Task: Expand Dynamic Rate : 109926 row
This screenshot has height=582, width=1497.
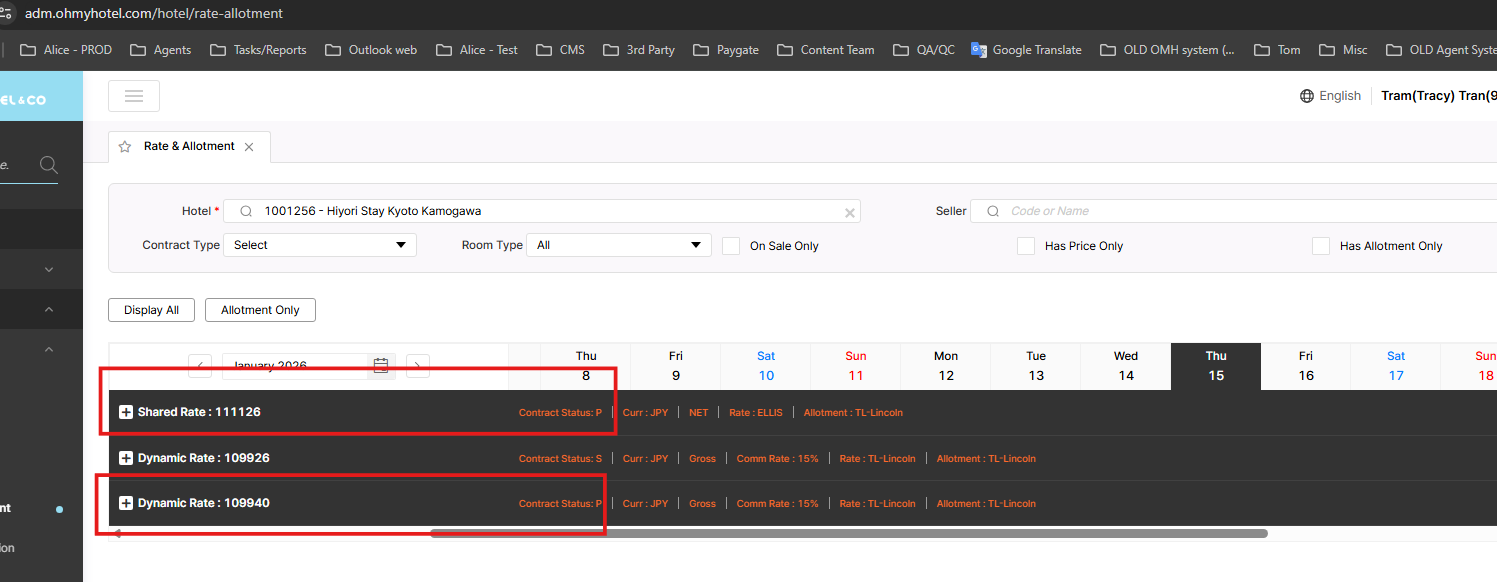Action: click(126, 458)
